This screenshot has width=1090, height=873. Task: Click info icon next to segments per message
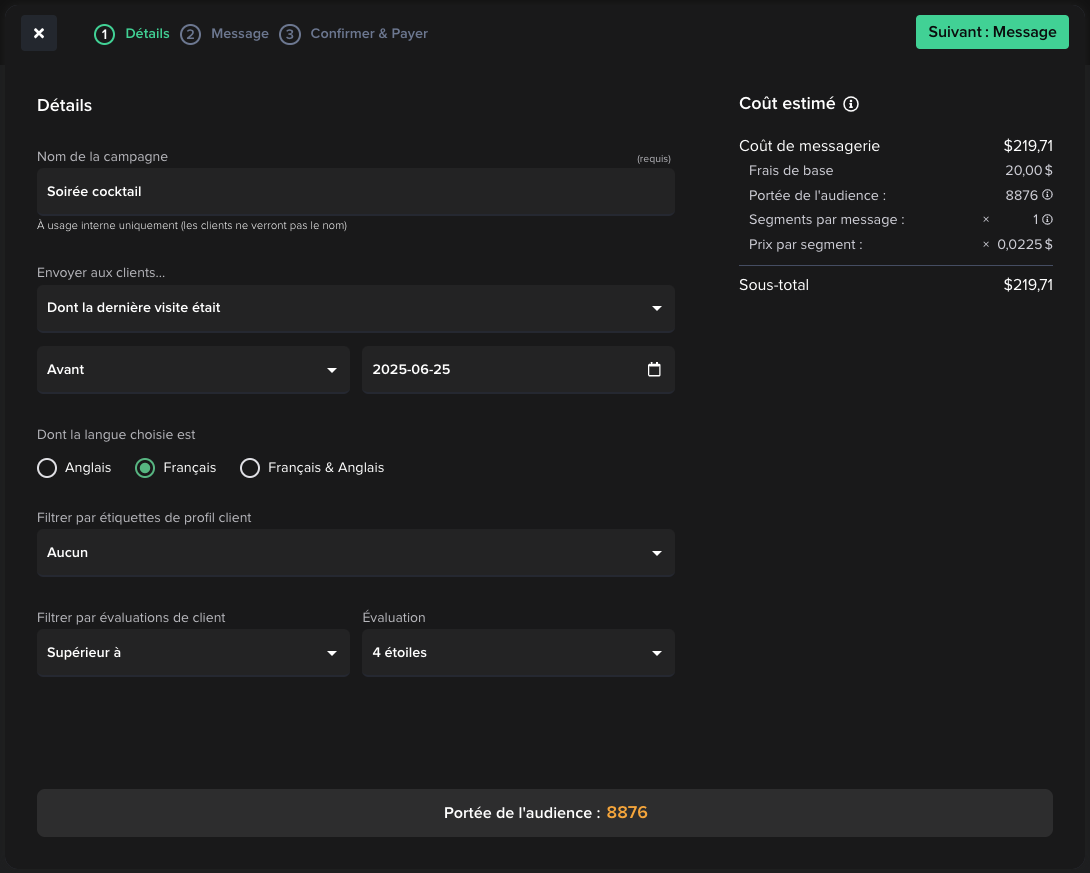pyautogui.click(x=1047, y=220)
